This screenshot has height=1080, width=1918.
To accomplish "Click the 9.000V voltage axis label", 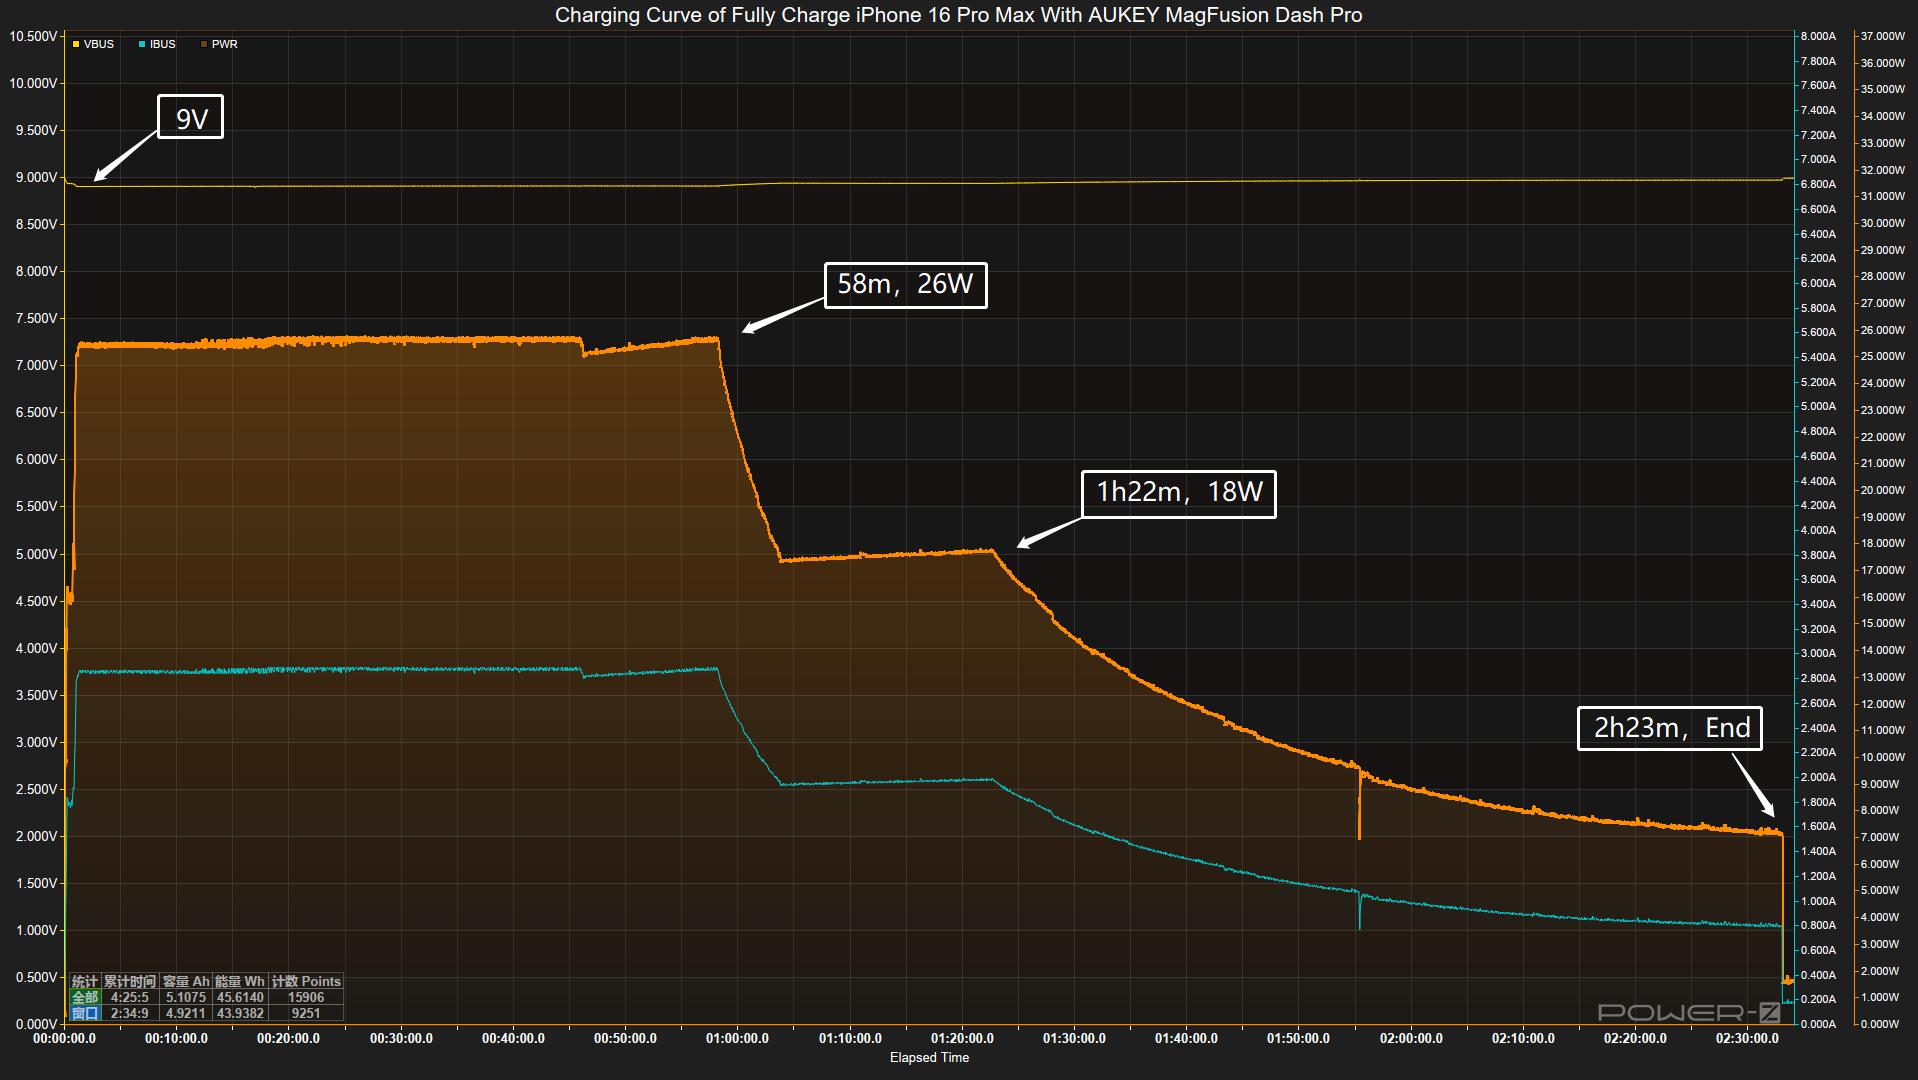I will (36, 177).
